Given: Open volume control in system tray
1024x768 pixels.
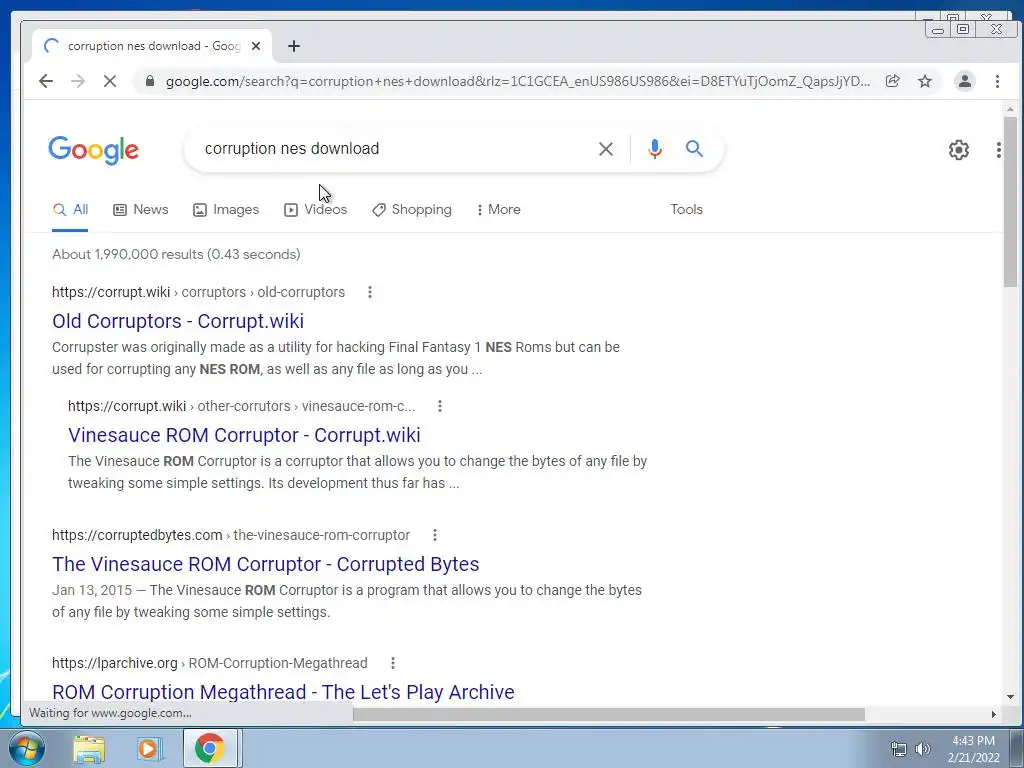Looking at the screenshot, I should point(922,749).
